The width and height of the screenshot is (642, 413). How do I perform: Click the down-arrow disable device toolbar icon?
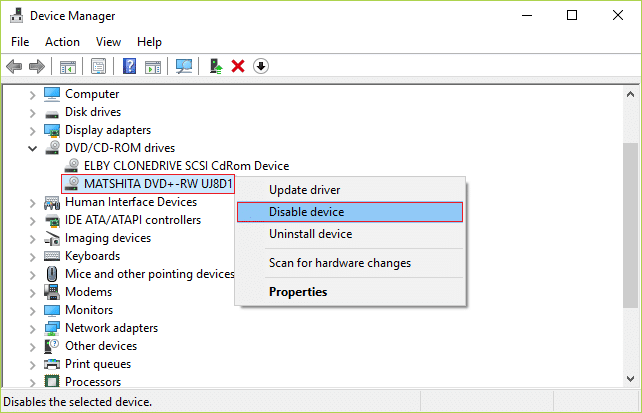point(261,67)
